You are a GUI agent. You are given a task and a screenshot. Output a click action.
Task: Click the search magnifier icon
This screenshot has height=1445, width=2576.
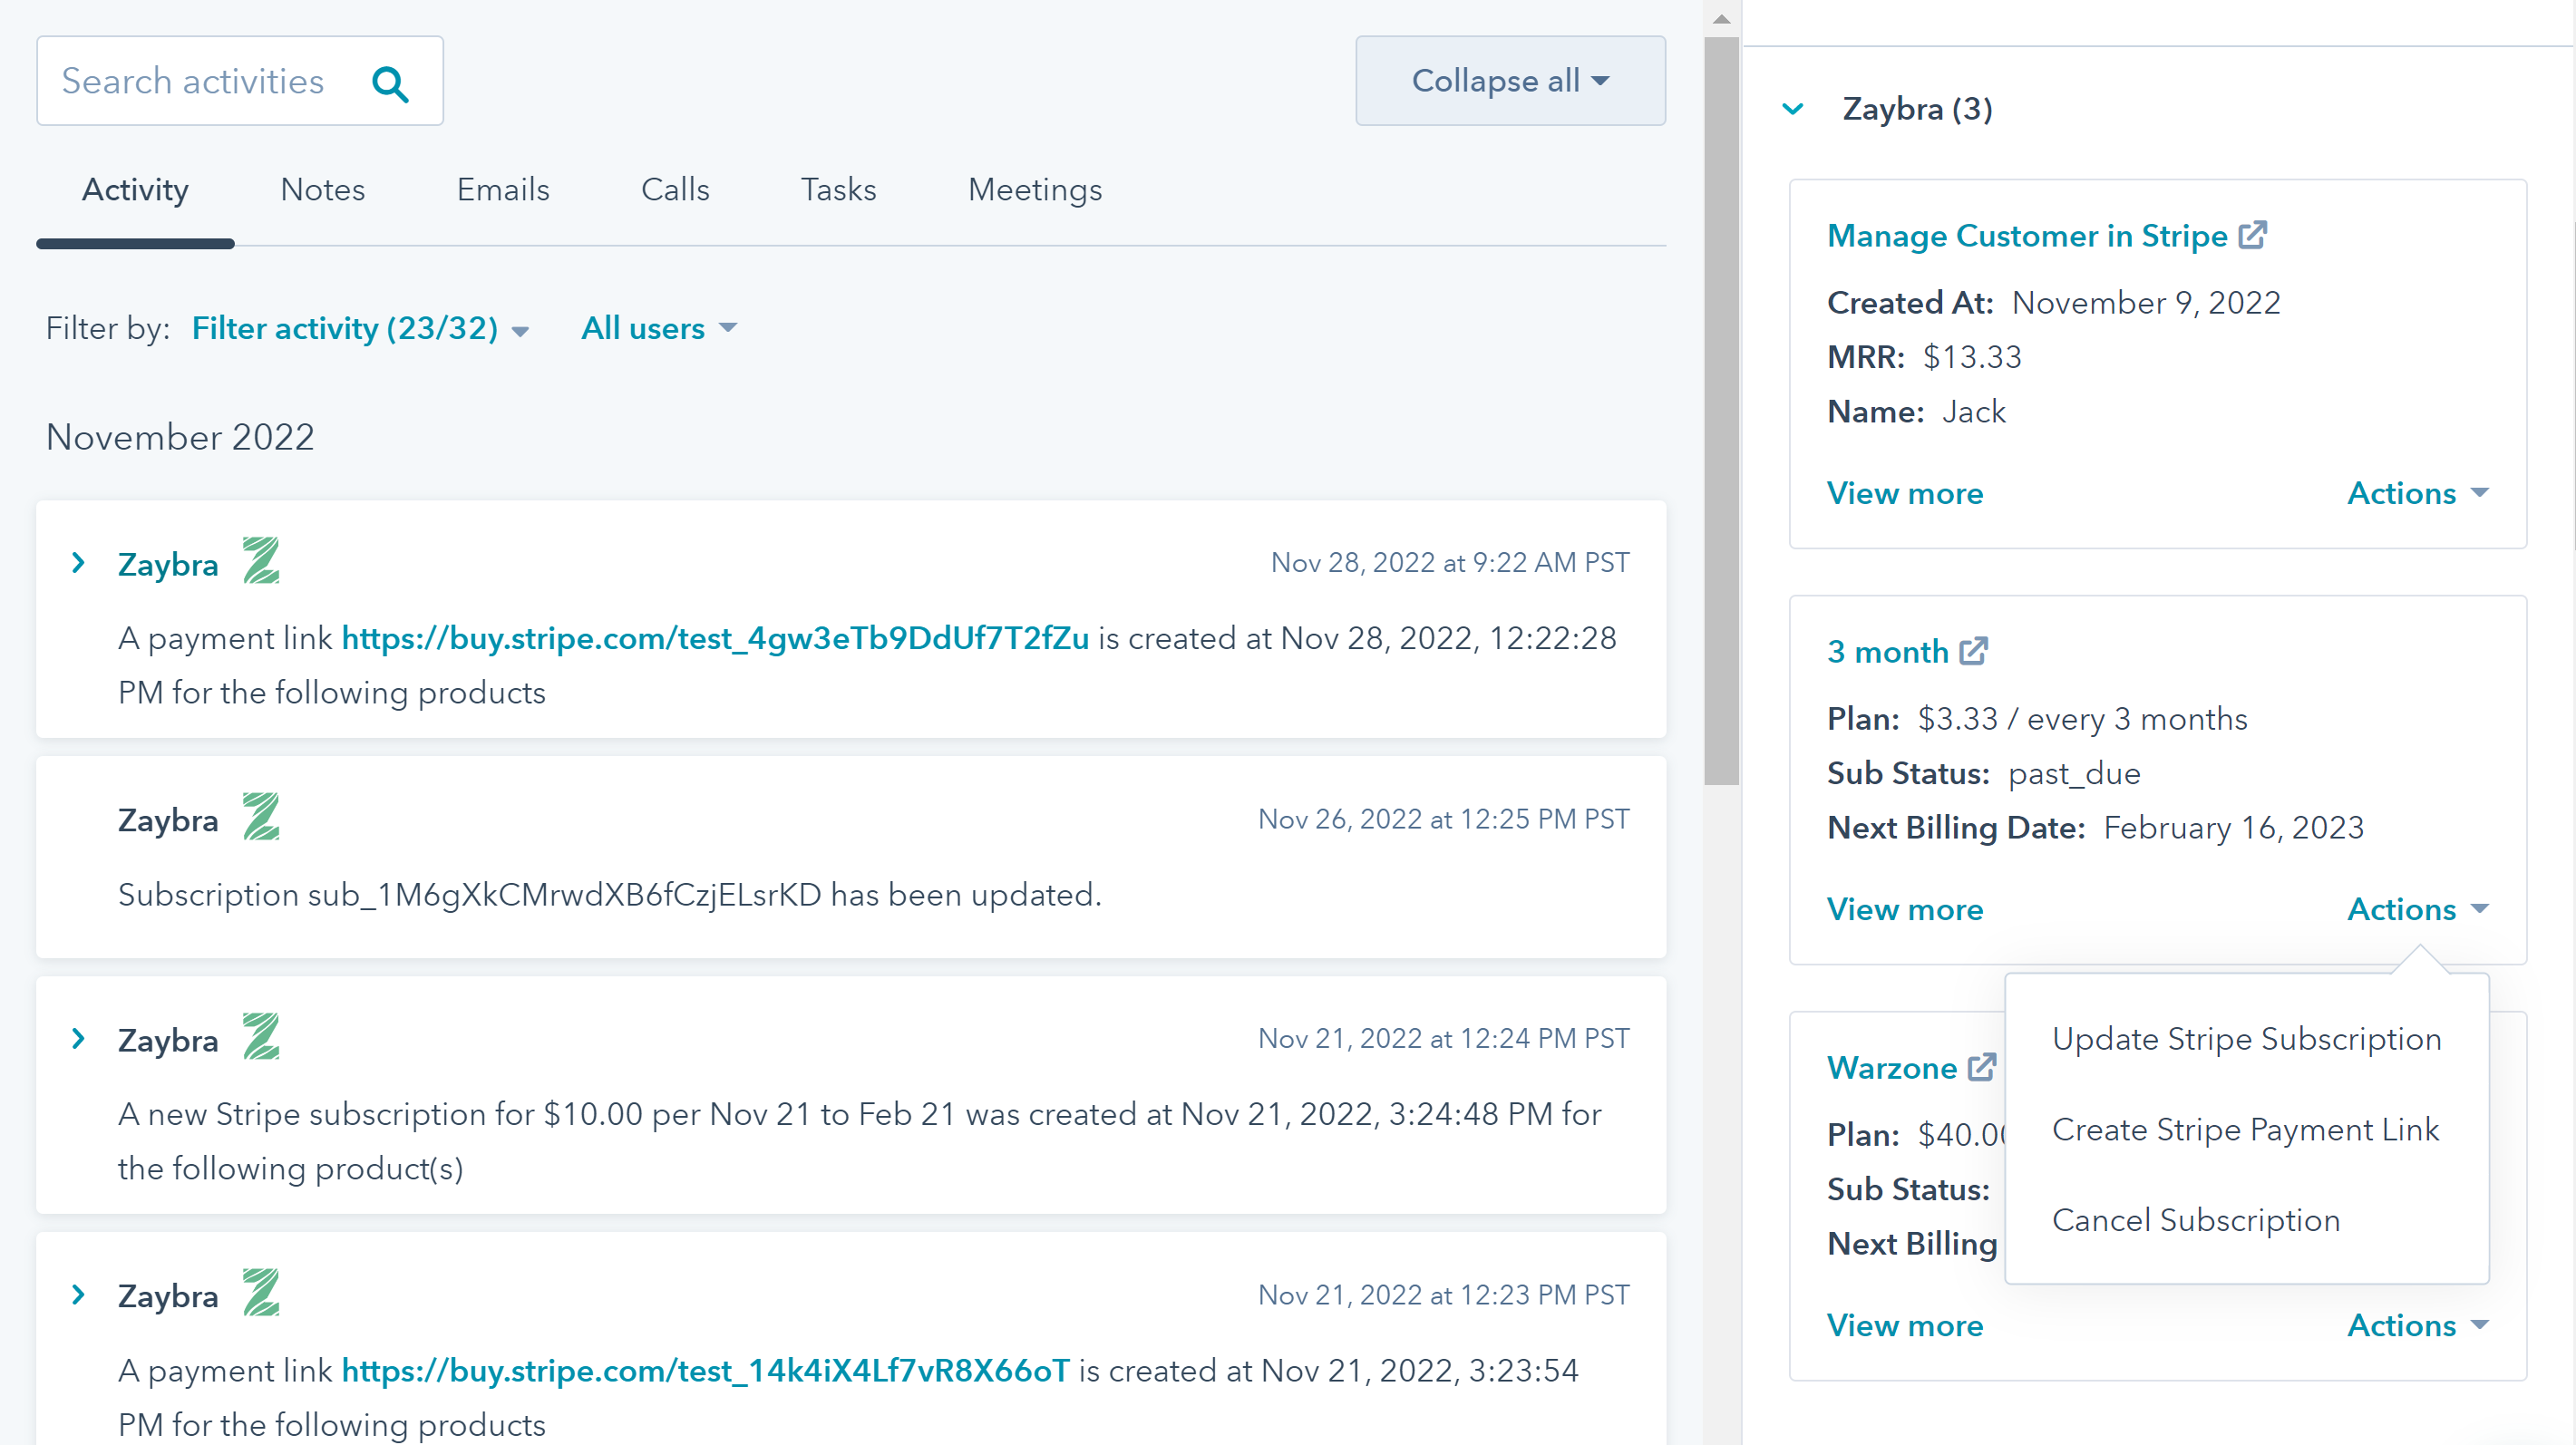click(x=391, y=85)
